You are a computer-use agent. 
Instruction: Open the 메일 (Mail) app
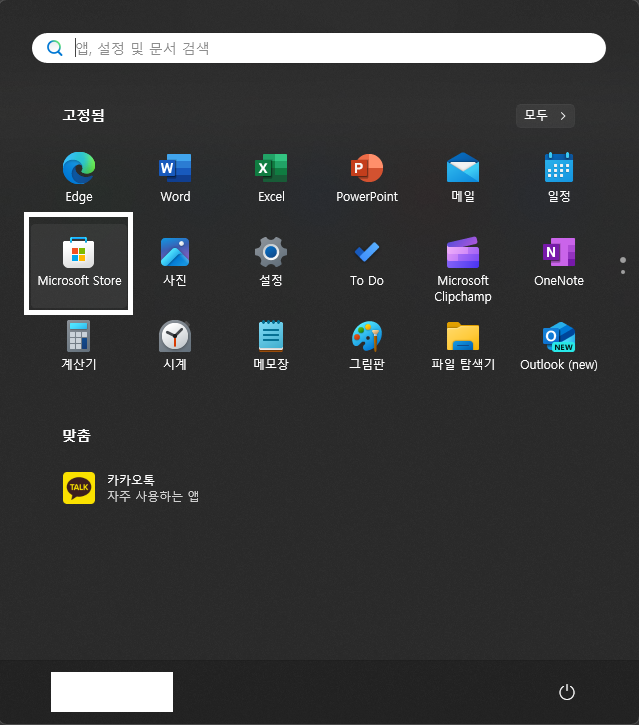pyautogui.click(x=463, y=178)
